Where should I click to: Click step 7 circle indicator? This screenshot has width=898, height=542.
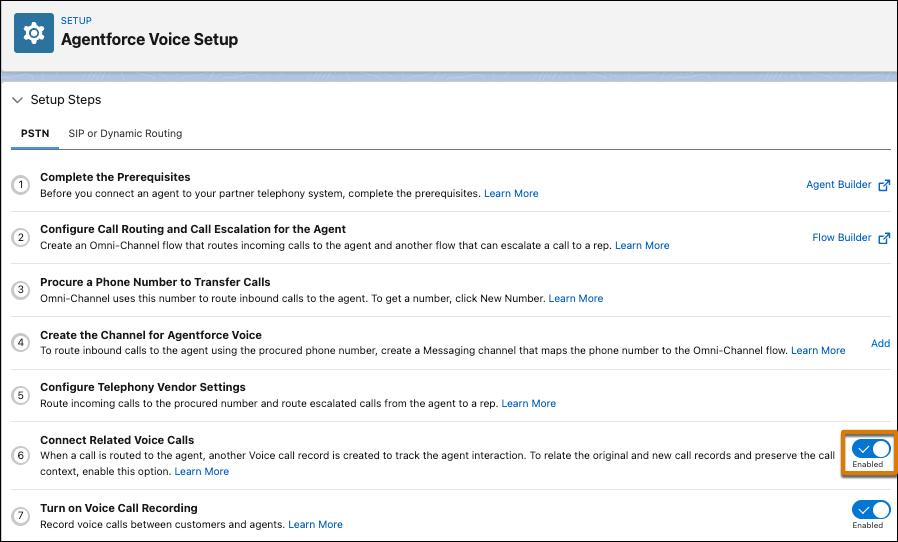(x=21, y=516)
